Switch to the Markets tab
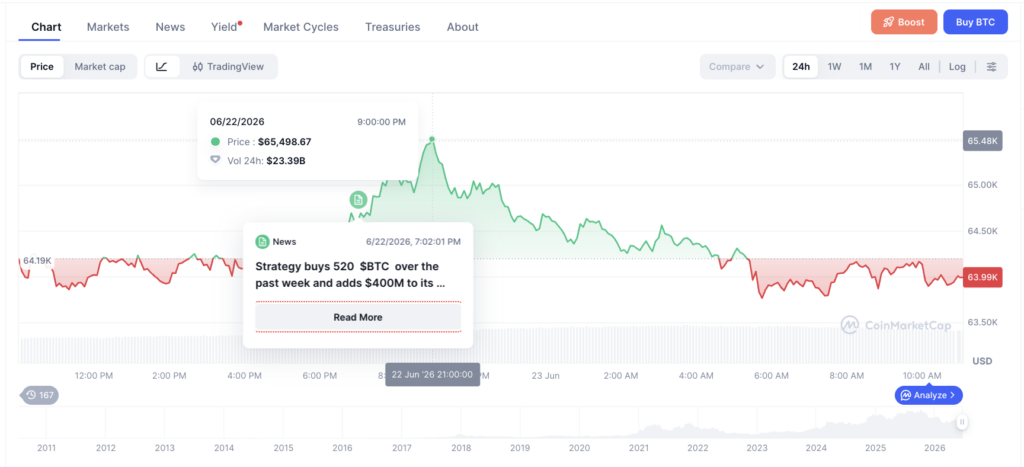This screenshot has height=467, width=1024. coord(108,27)
